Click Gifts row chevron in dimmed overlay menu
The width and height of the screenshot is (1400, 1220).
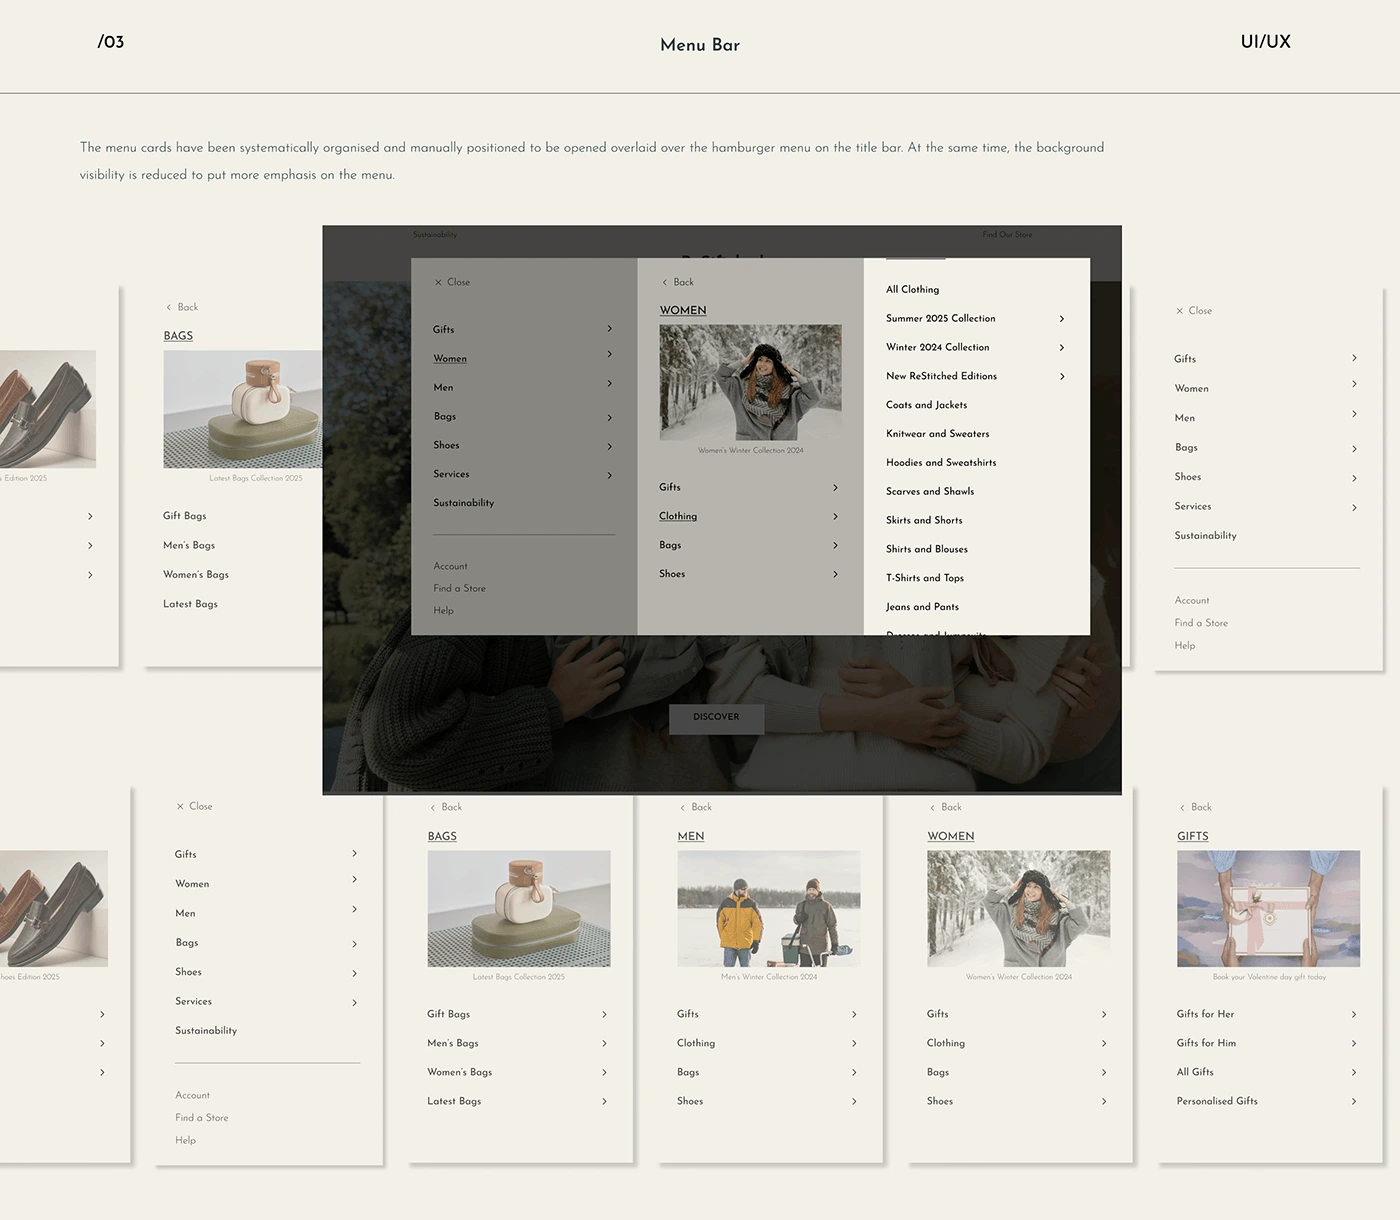click(x=610, y=329)
